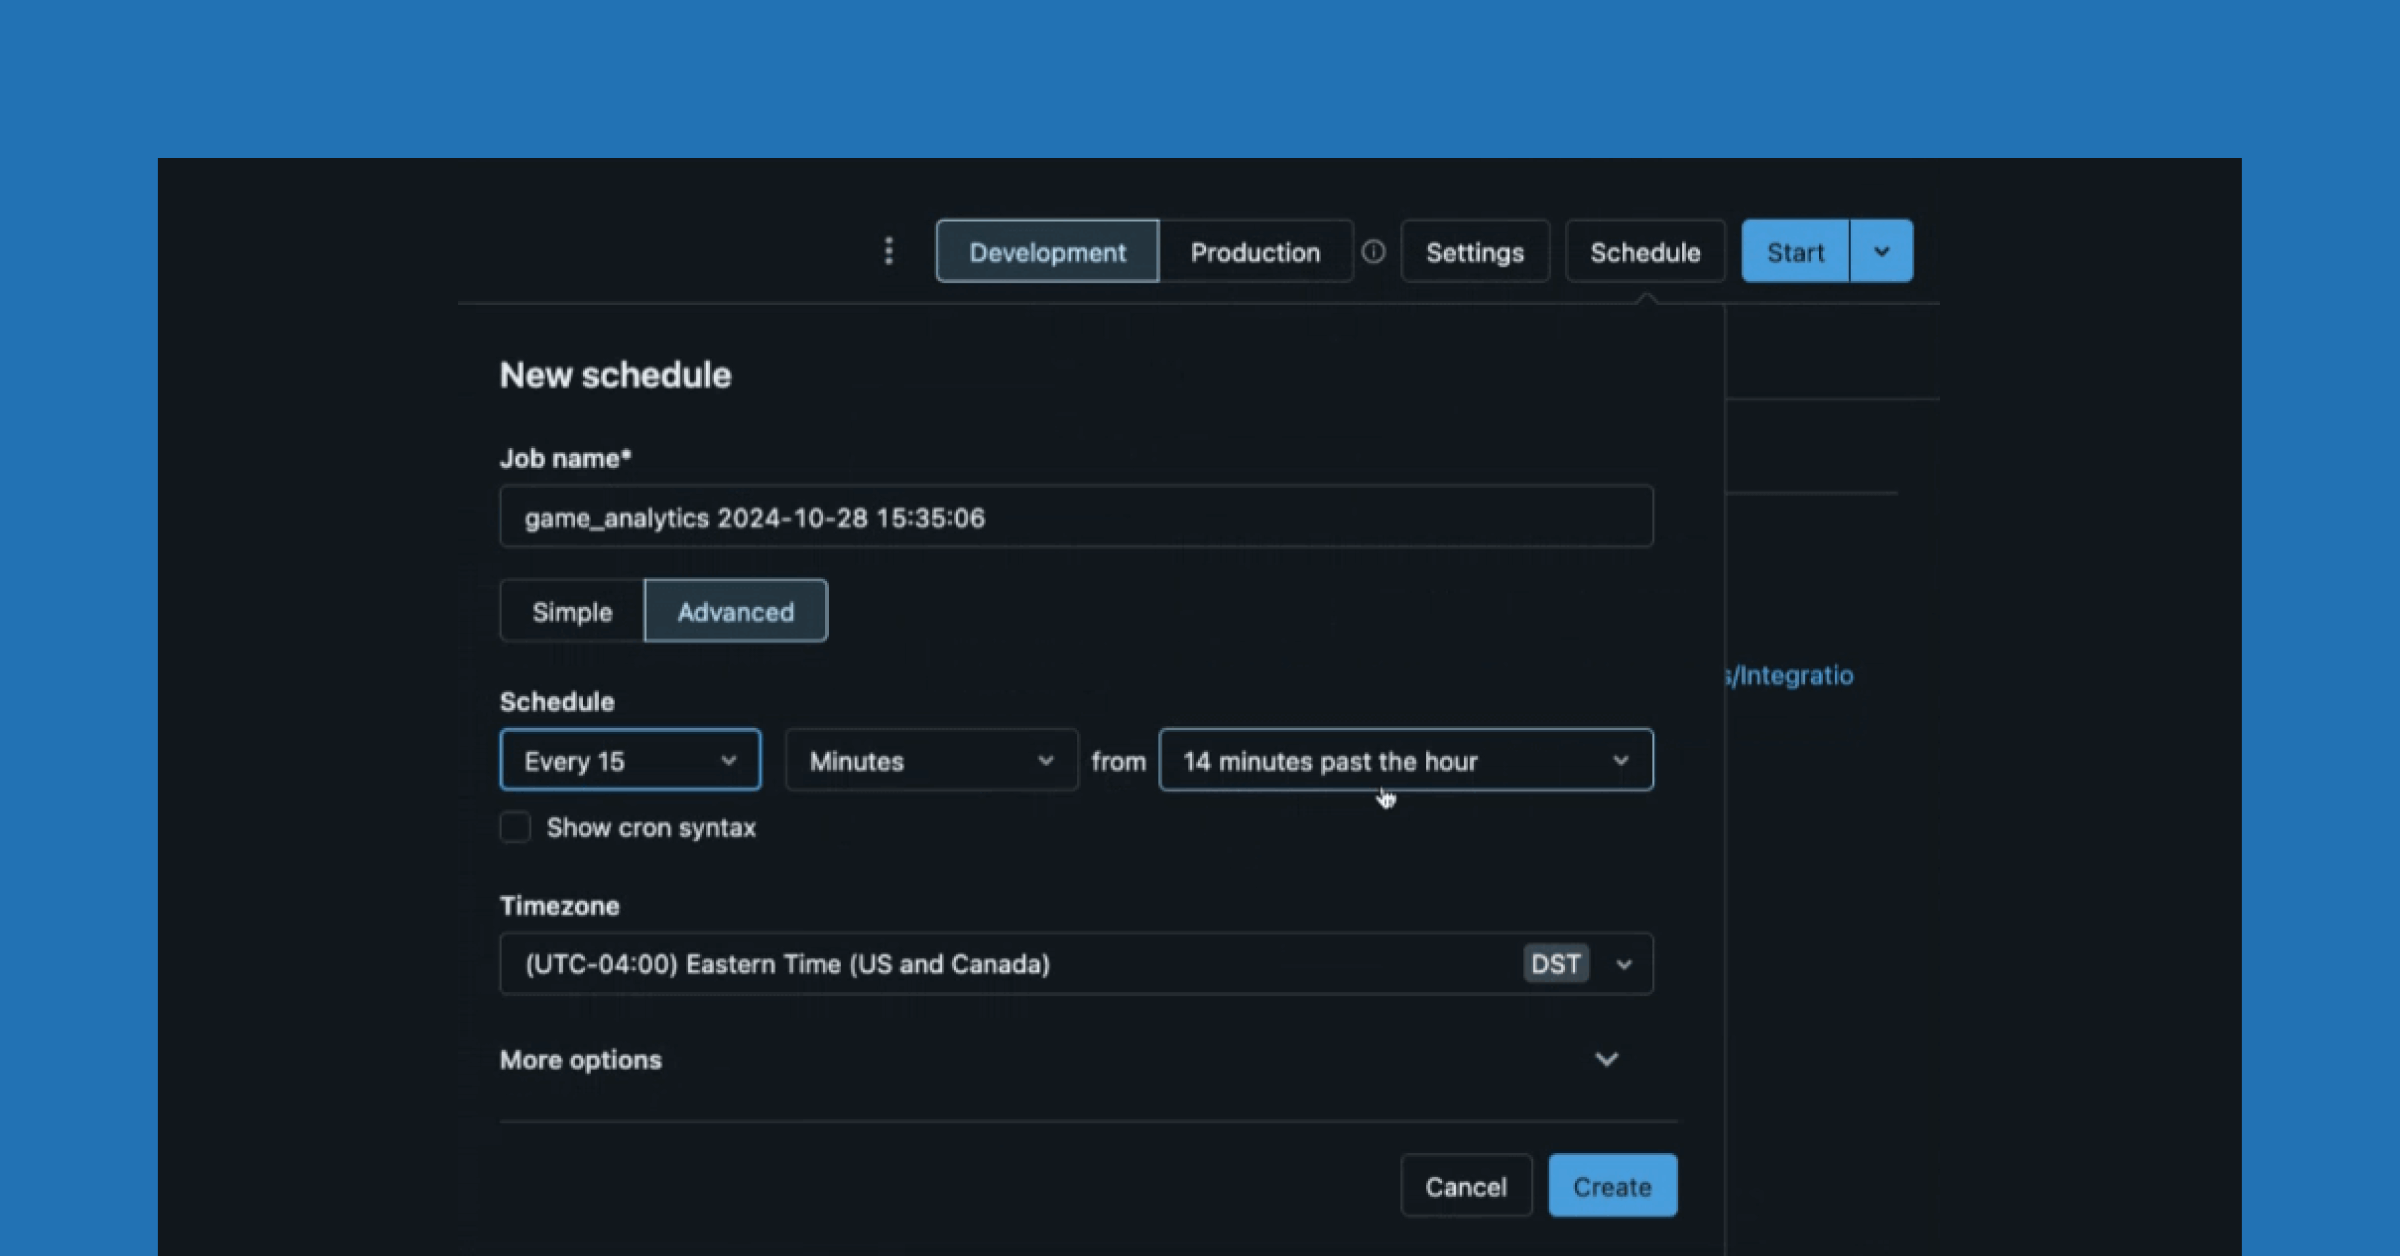
Task: Expand the More options section
Action: pyautogui.click(x=1606, y=1060)
